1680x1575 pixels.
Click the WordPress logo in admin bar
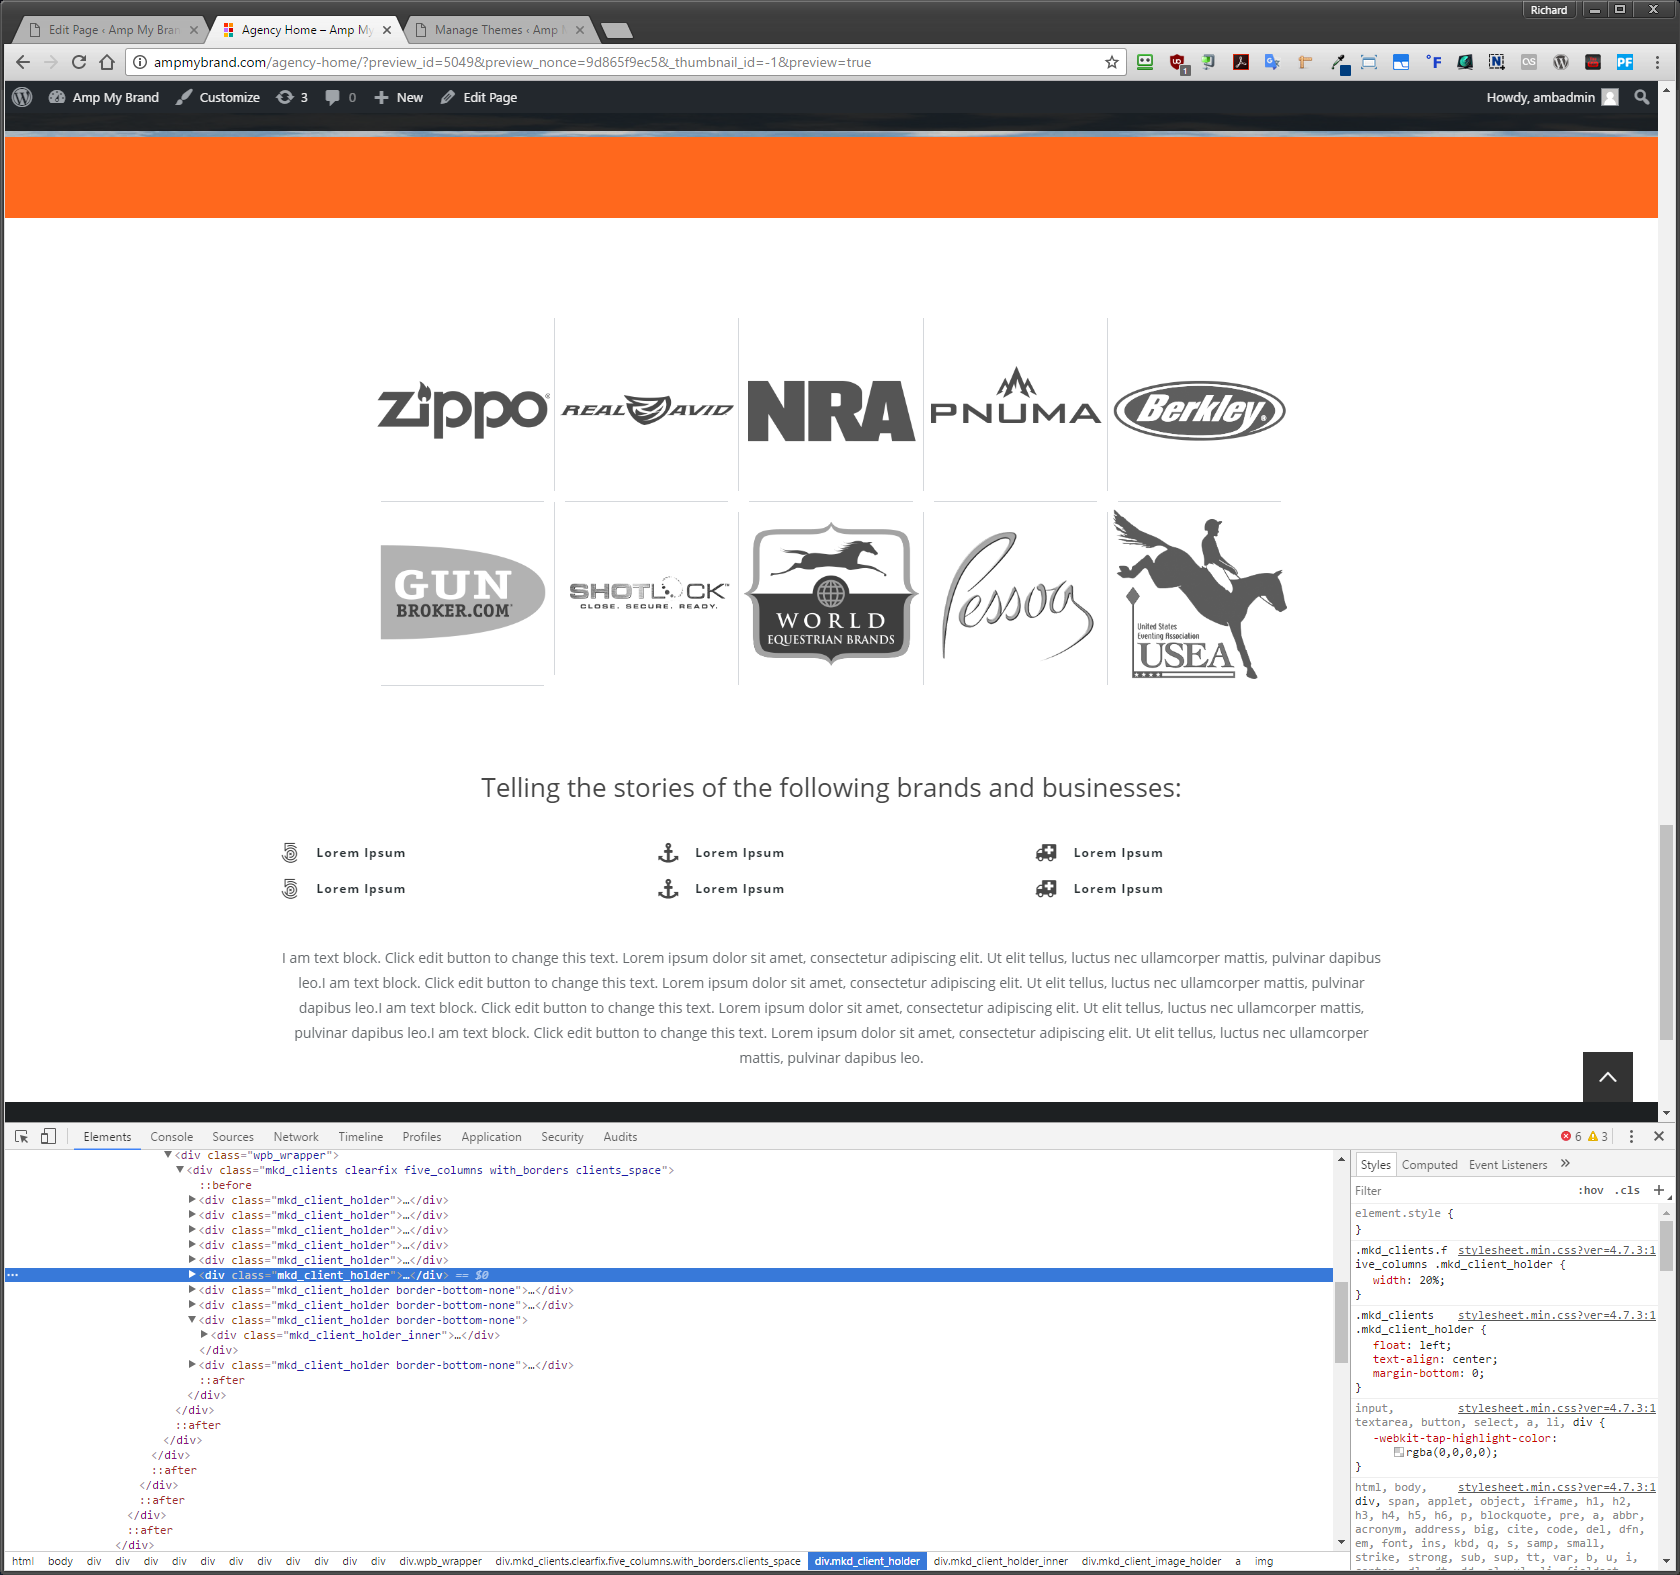pyautogui.click(x=22, y=97)
